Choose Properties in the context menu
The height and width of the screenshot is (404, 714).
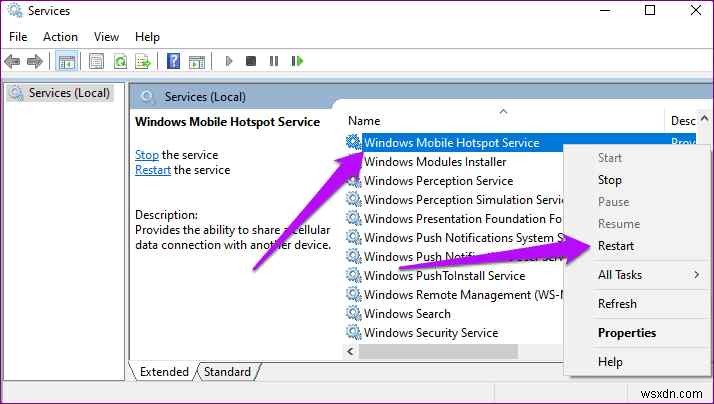point(627,333)
